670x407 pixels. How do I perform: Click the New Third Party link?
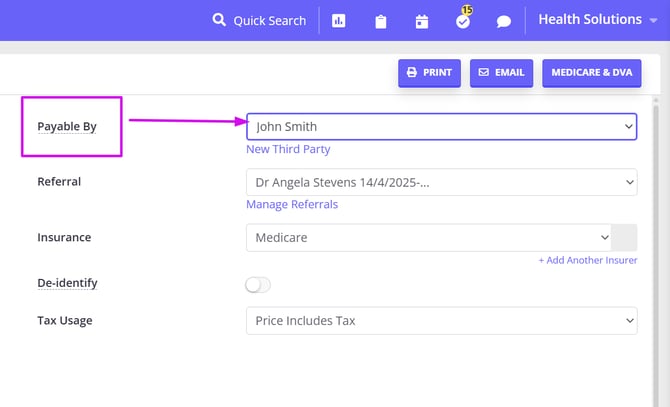[288, 149]
